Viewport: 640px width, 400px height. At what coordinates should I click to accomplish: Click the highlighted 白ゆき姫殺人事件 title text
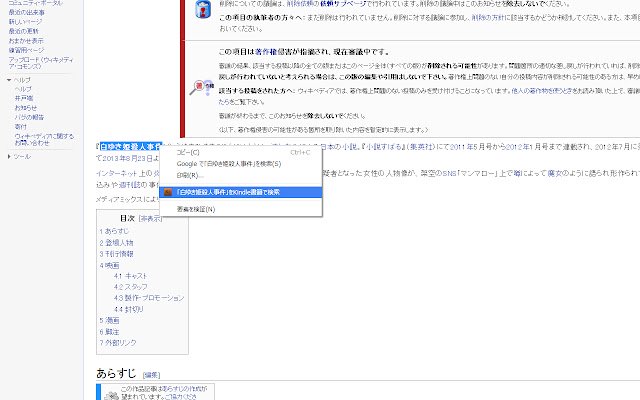pyautogui.click(x=131, y=147)
